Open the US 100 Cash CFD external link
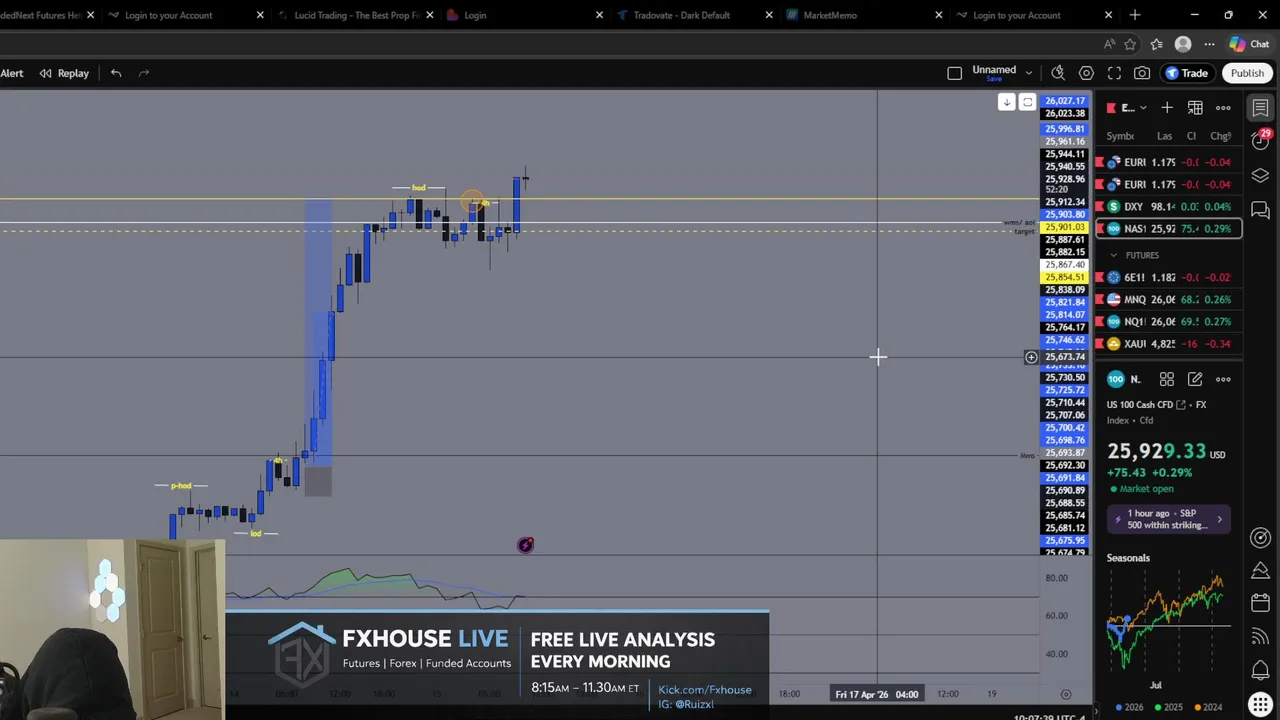 1181,405
